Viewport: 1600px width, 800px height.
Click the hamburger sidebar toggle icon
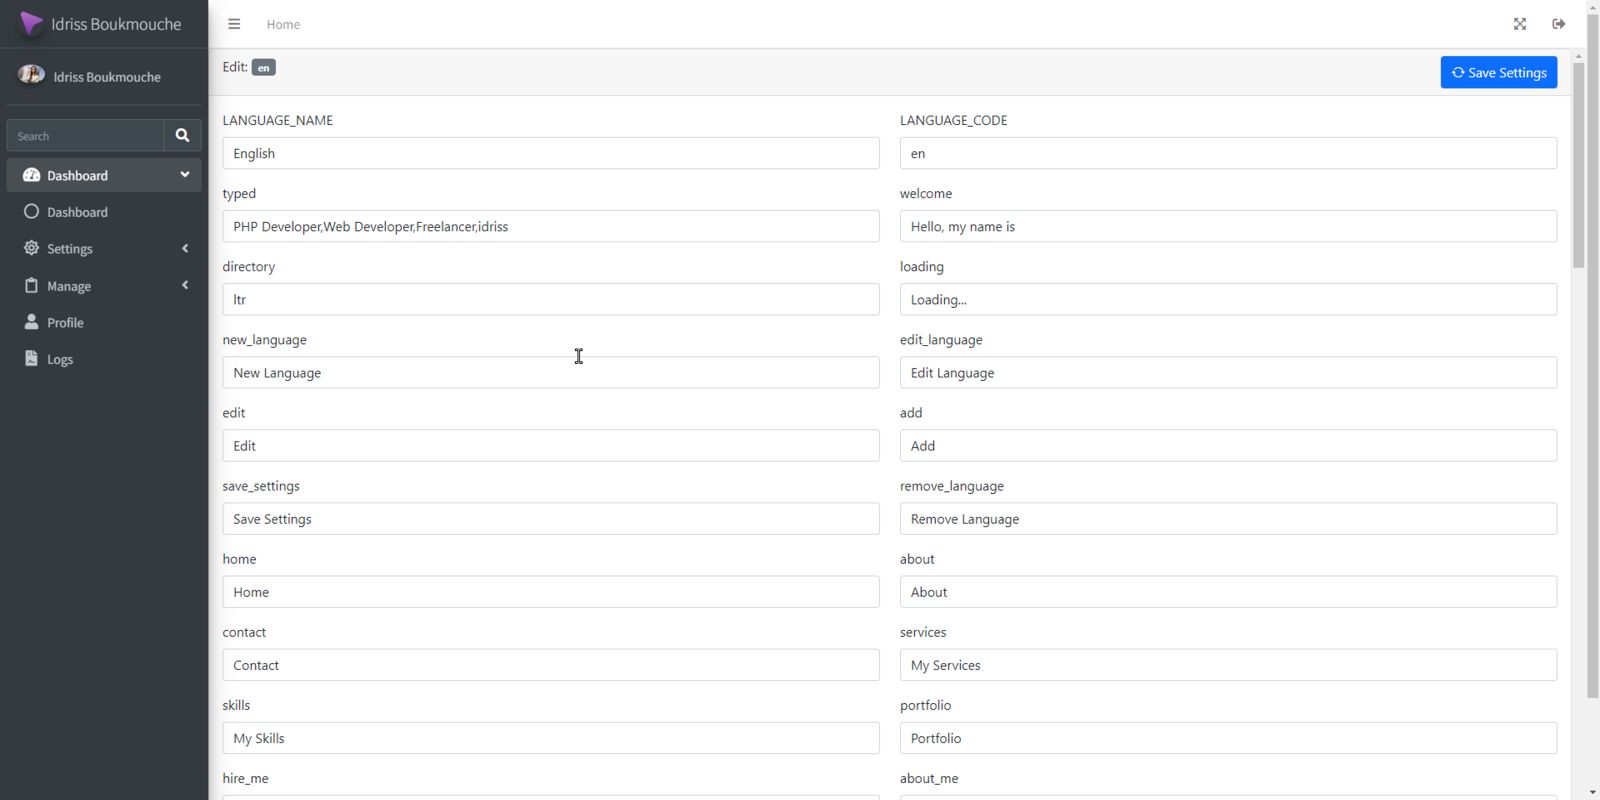point(234,24)
